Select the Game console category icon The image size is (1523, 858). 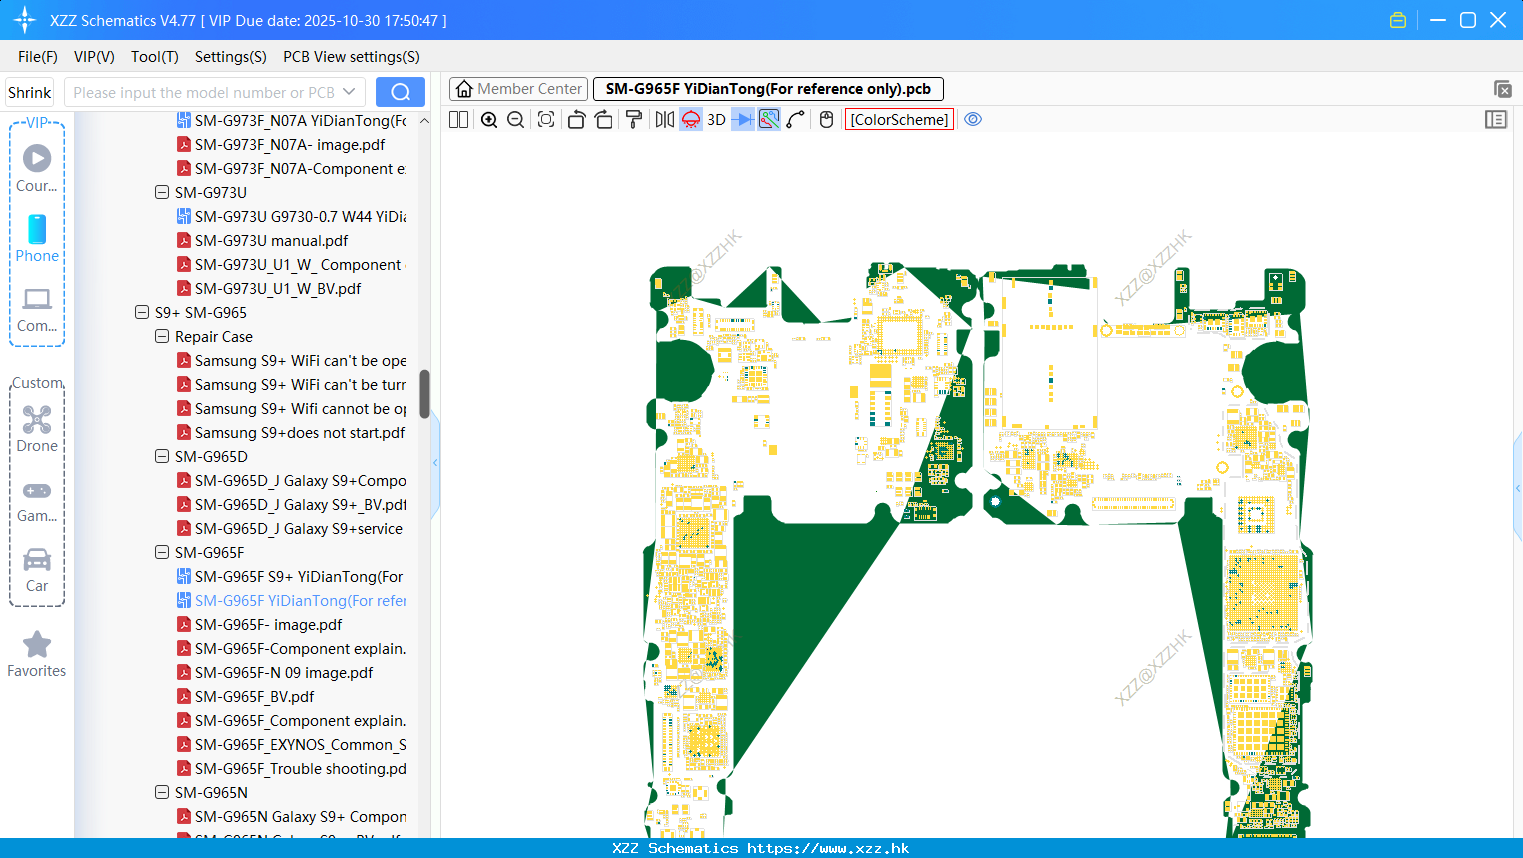point(37,500)
